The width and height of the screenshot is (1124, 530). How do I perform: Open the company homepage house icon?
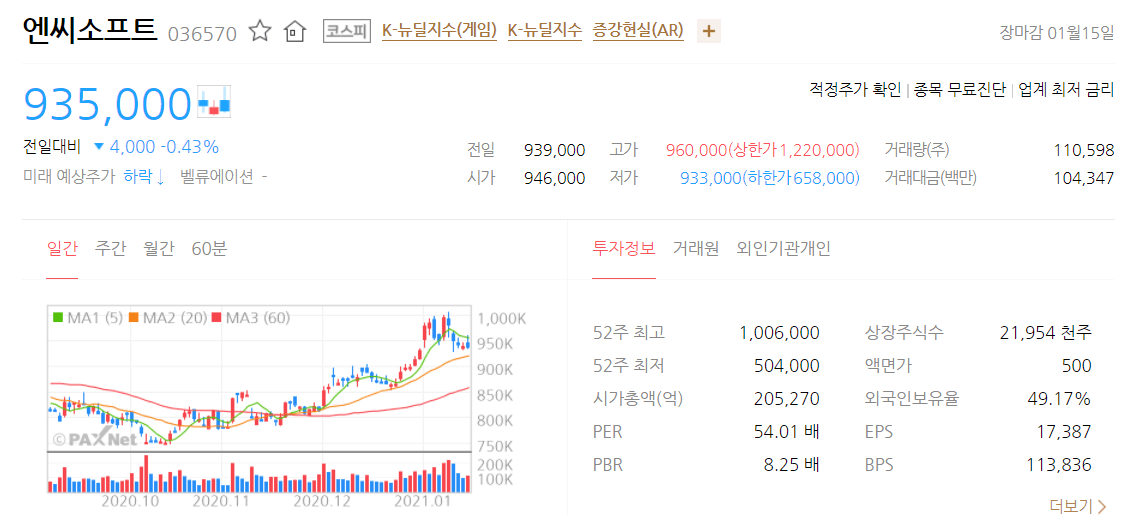coord(295,32)
